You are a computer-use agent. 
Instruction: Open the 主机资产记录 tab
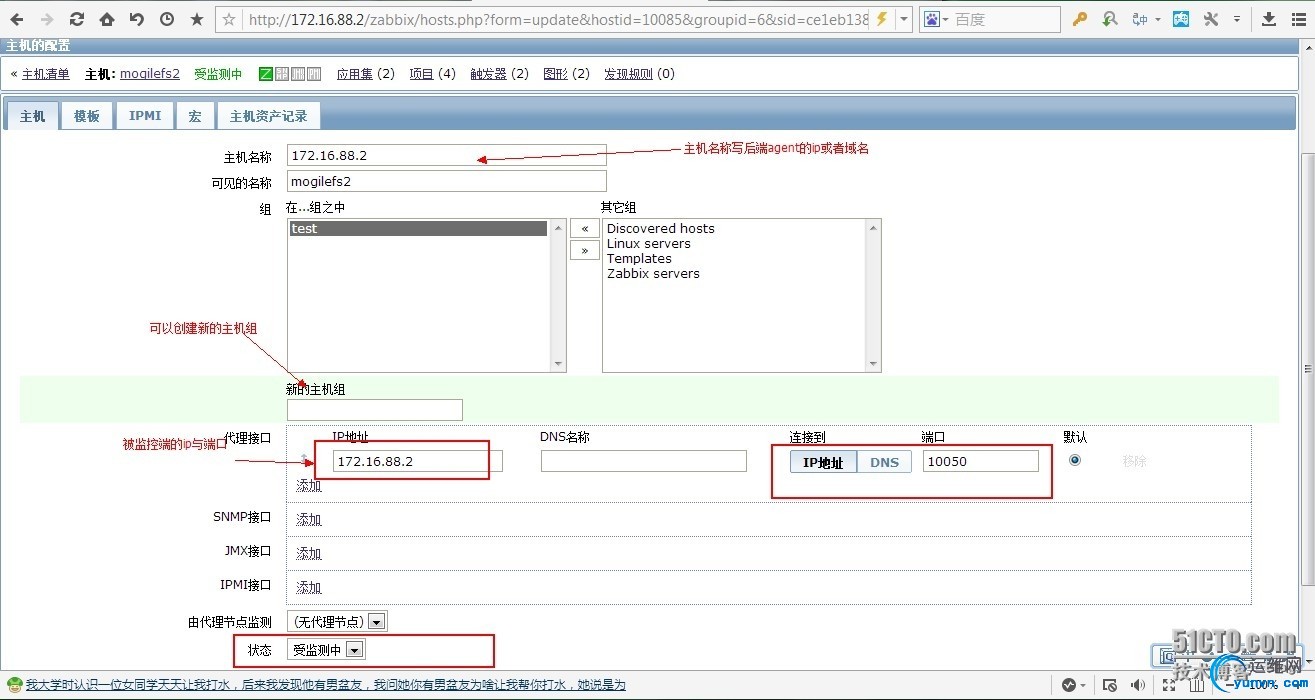(x=268, y=116)
